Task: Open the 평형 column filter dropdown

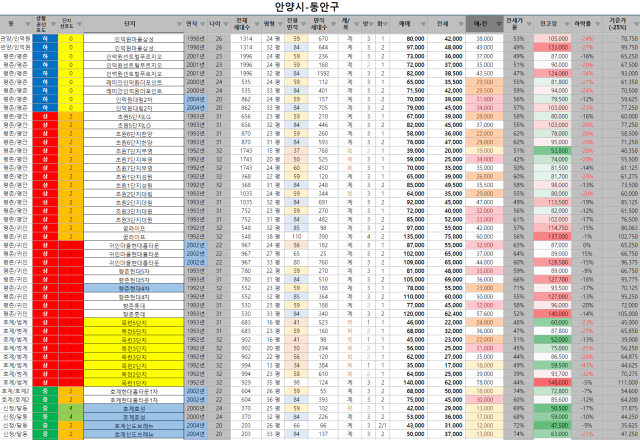Action: (280, 24)
